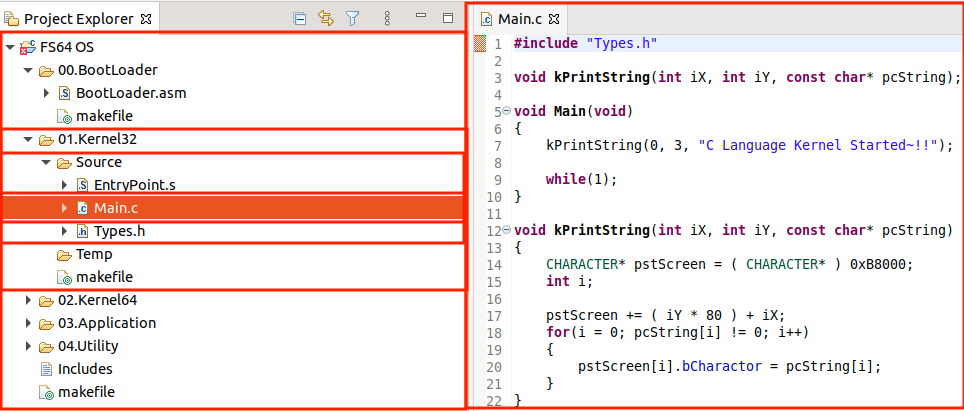Select the 04.Utility folder label
964x411 pixels.
pos(88,346)
